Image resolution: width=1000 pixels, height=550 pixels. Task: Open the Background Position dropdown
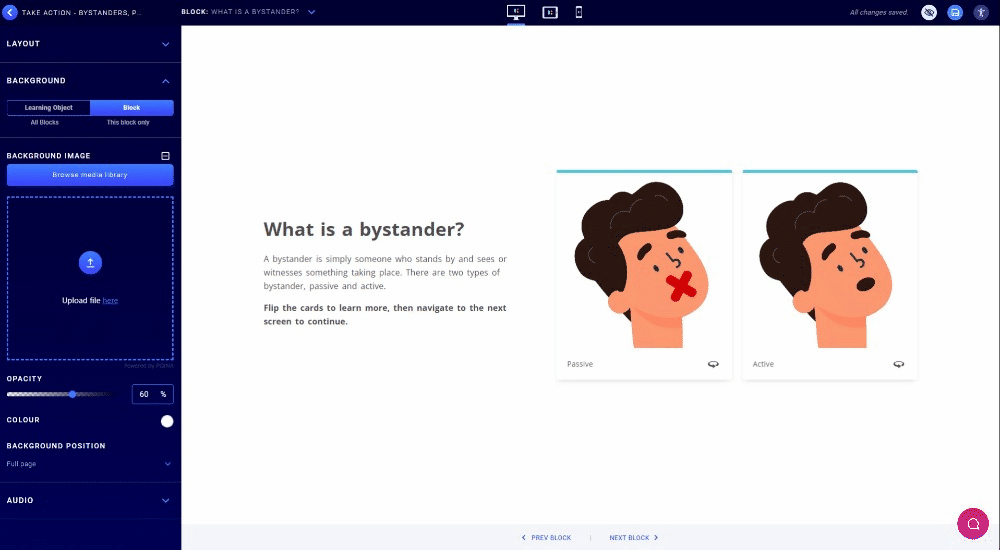click(x=90, y=464)
